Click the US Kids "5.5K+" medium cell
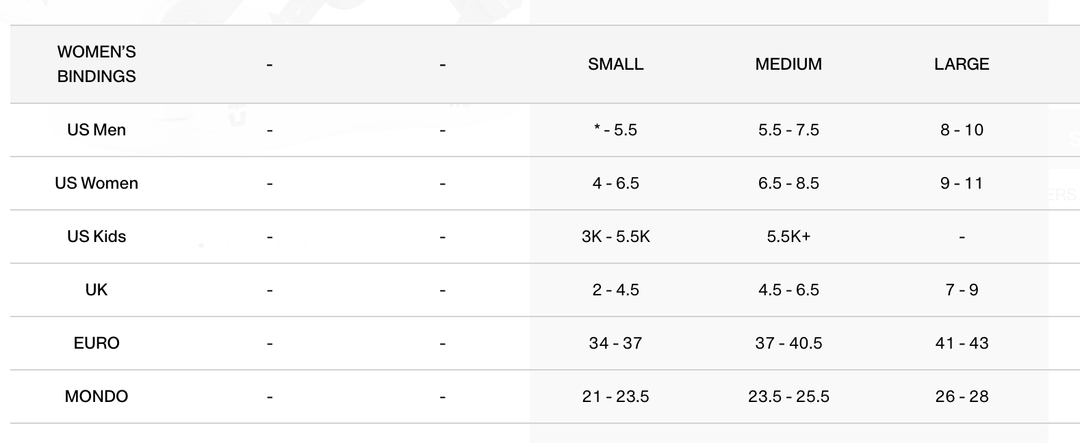This screenshot has width=1080, height=443. coord(788,237)
